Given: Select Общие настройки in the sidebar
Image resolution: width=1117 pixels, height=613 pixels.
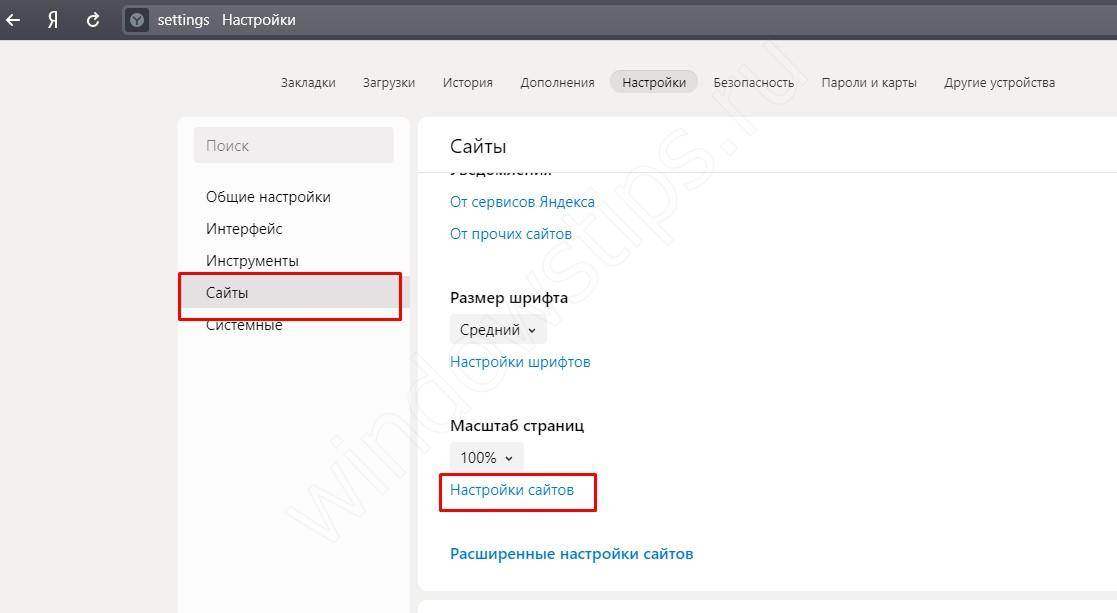Looking at the screenshot, I should click(268, 197).
